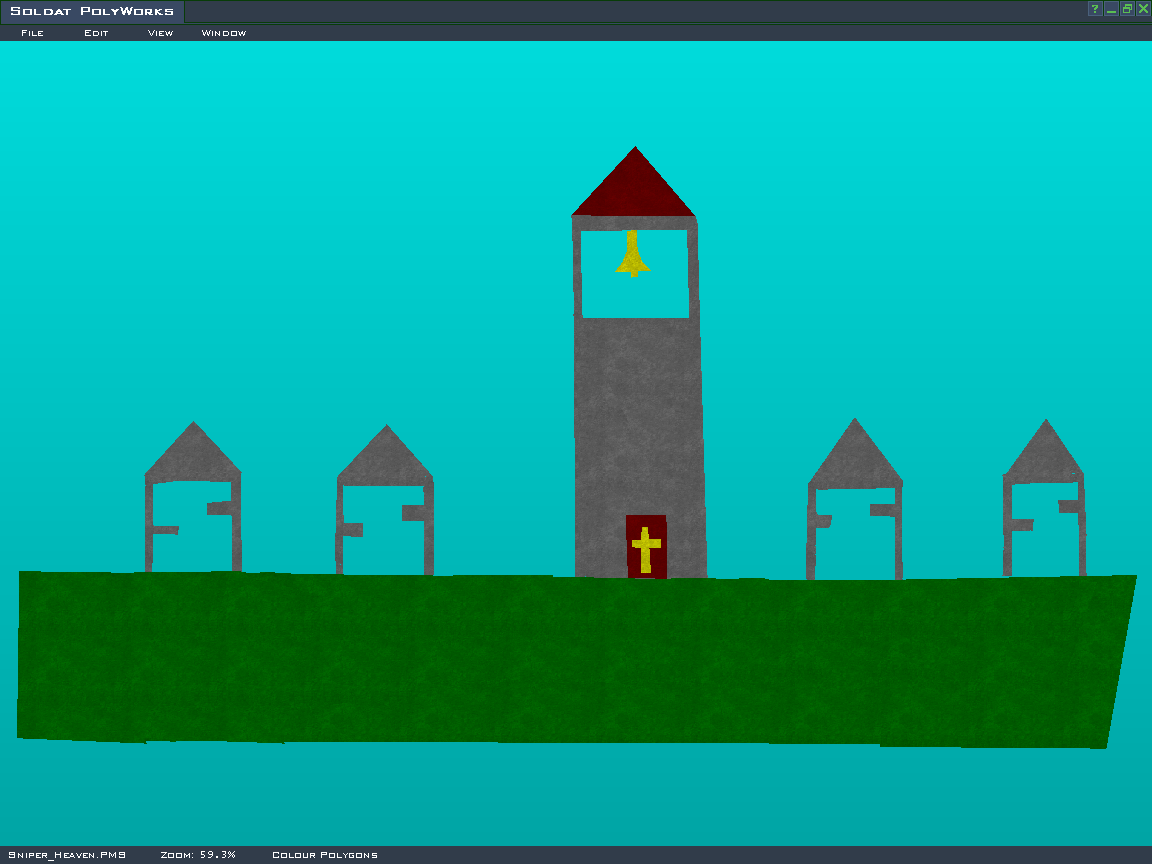Click the Colour Polygons status label
Viewport: 1152px width, 864px height.
click(x=325, y=855)
